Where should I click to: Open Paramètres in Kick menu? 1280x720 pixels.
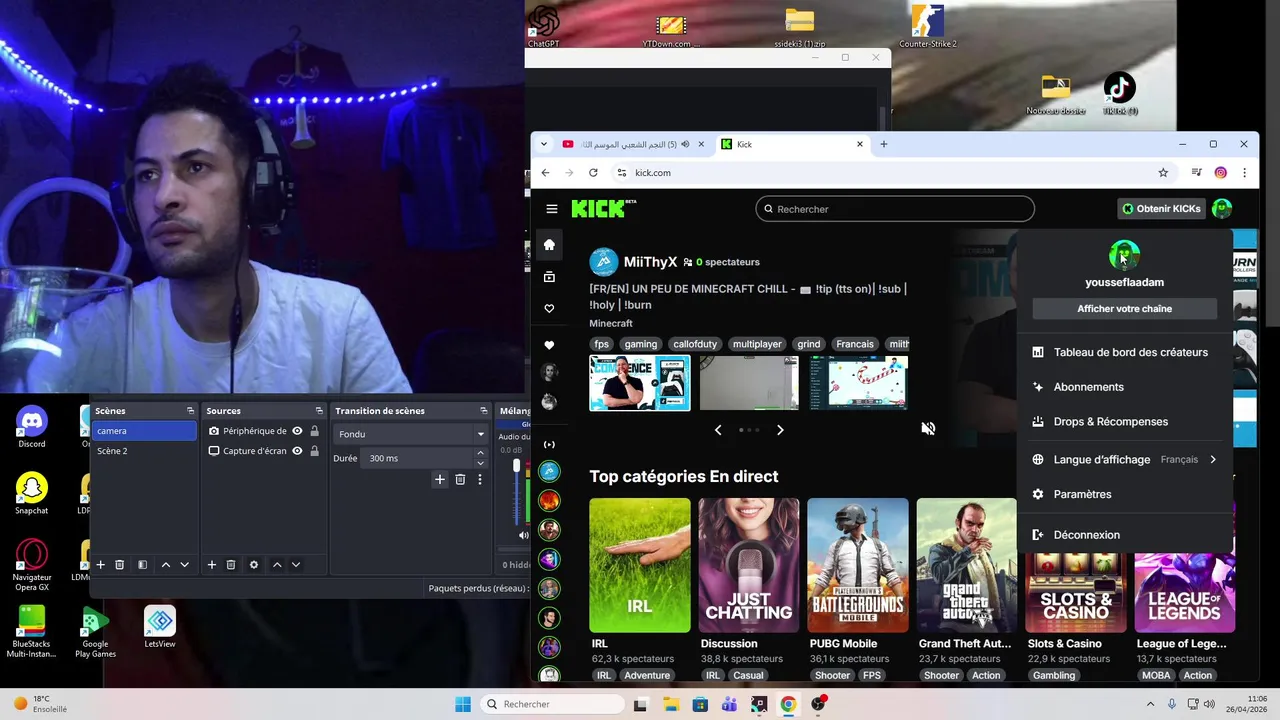(1124, 494)
